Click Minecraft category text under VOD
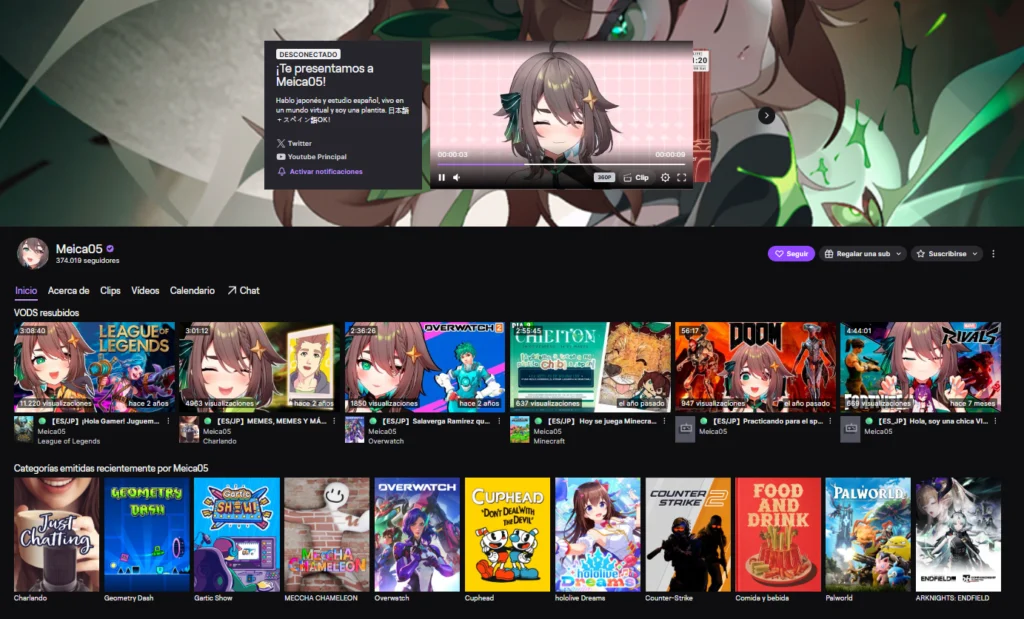This screenshot has width=1024, height=619. [549, 441]
